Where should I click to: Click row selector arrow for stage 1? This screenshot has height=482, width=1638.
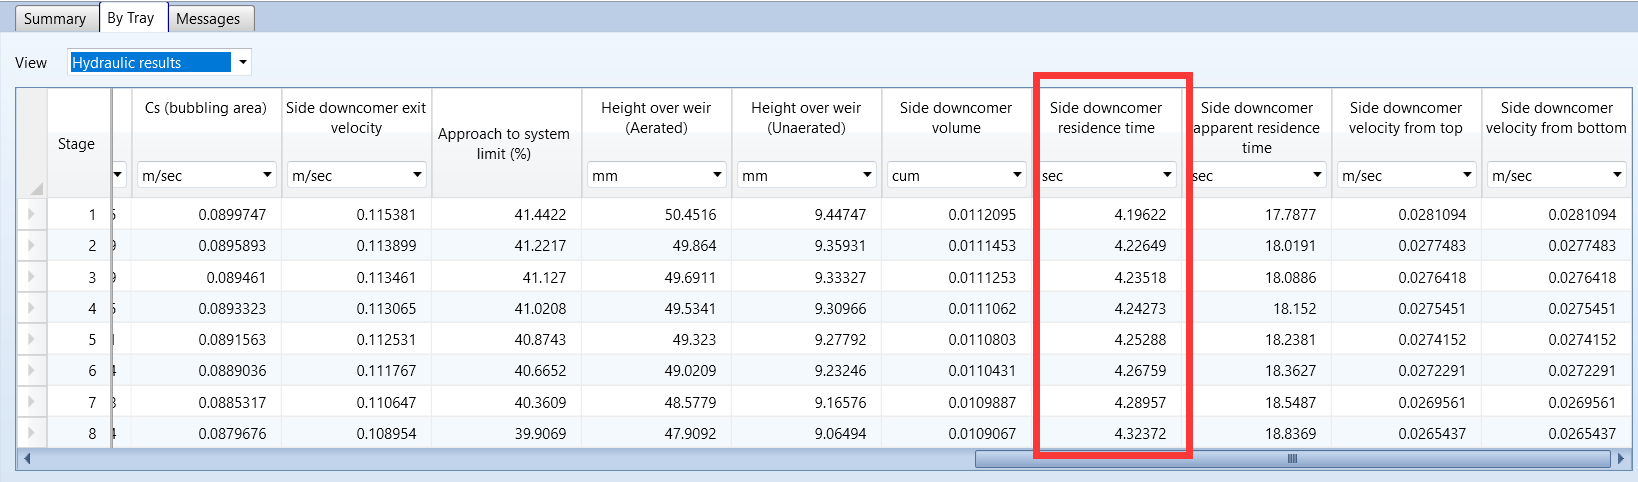[x=32, y=214]
